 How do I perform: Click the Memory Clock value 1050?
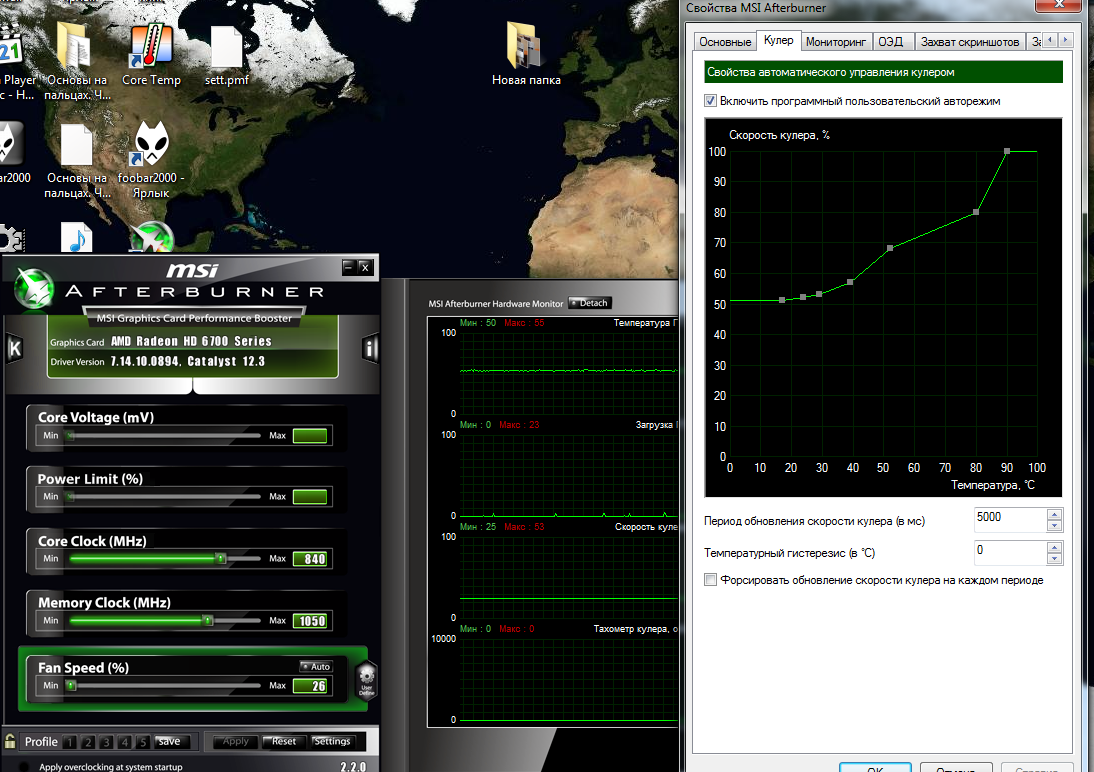(x=311, y=621)
